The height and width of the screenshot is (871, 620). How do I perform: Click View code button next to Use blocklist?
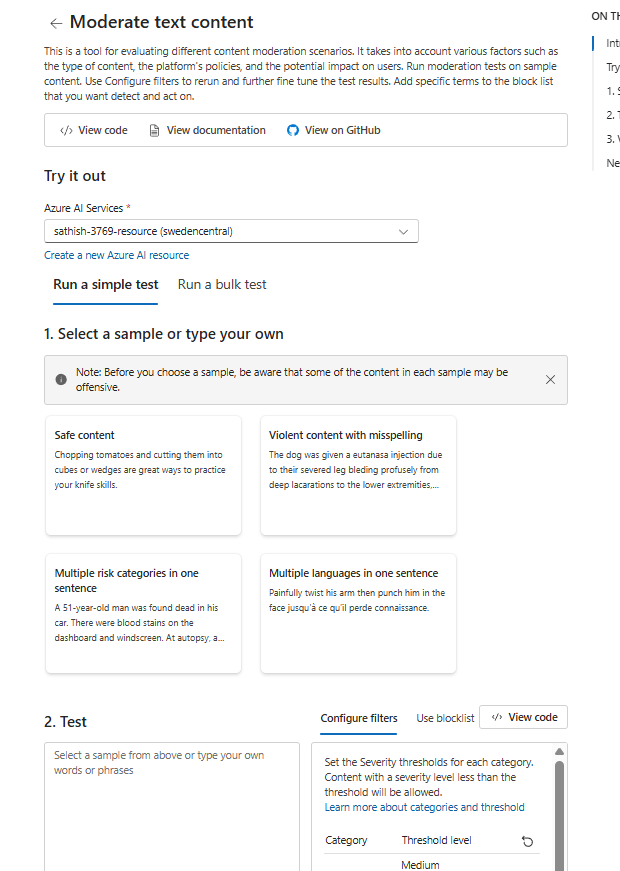[524, 717]
